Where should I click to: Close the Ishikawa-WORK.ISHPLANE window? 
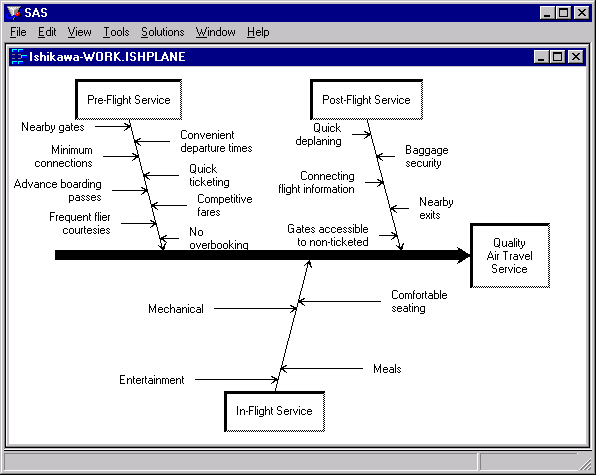(576, 57)
